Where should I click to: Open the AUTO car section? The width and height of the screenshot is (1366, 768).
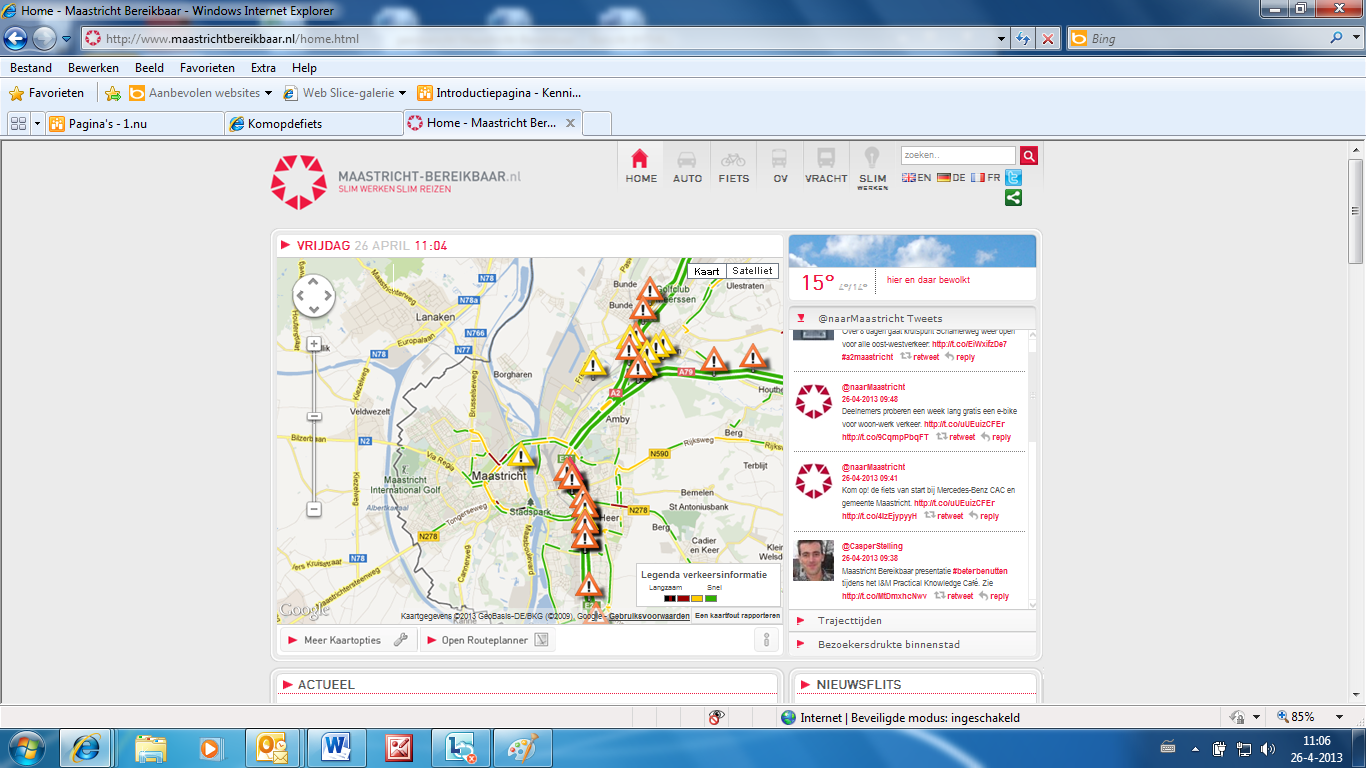[687, 166]
